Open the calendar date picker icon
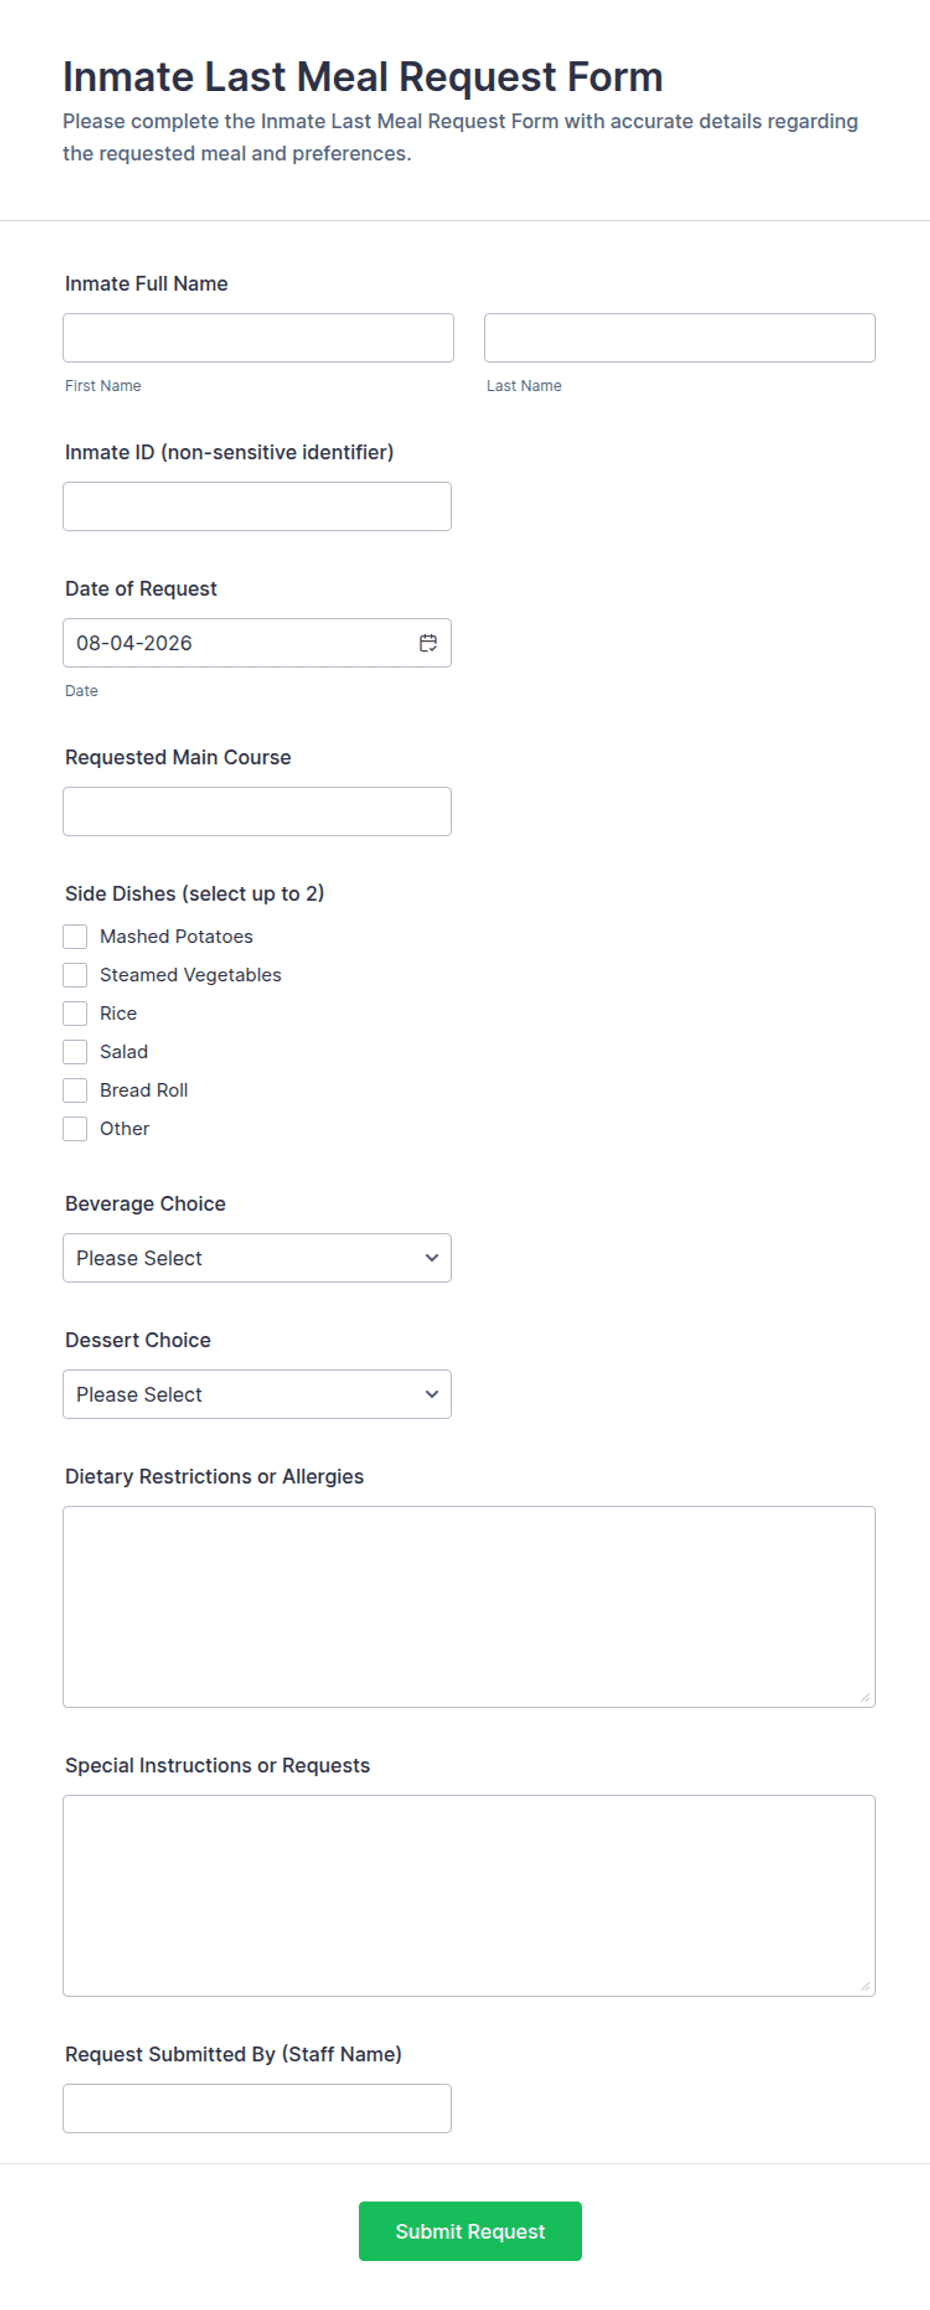930x2310 pixels. [x=428, y=643]
